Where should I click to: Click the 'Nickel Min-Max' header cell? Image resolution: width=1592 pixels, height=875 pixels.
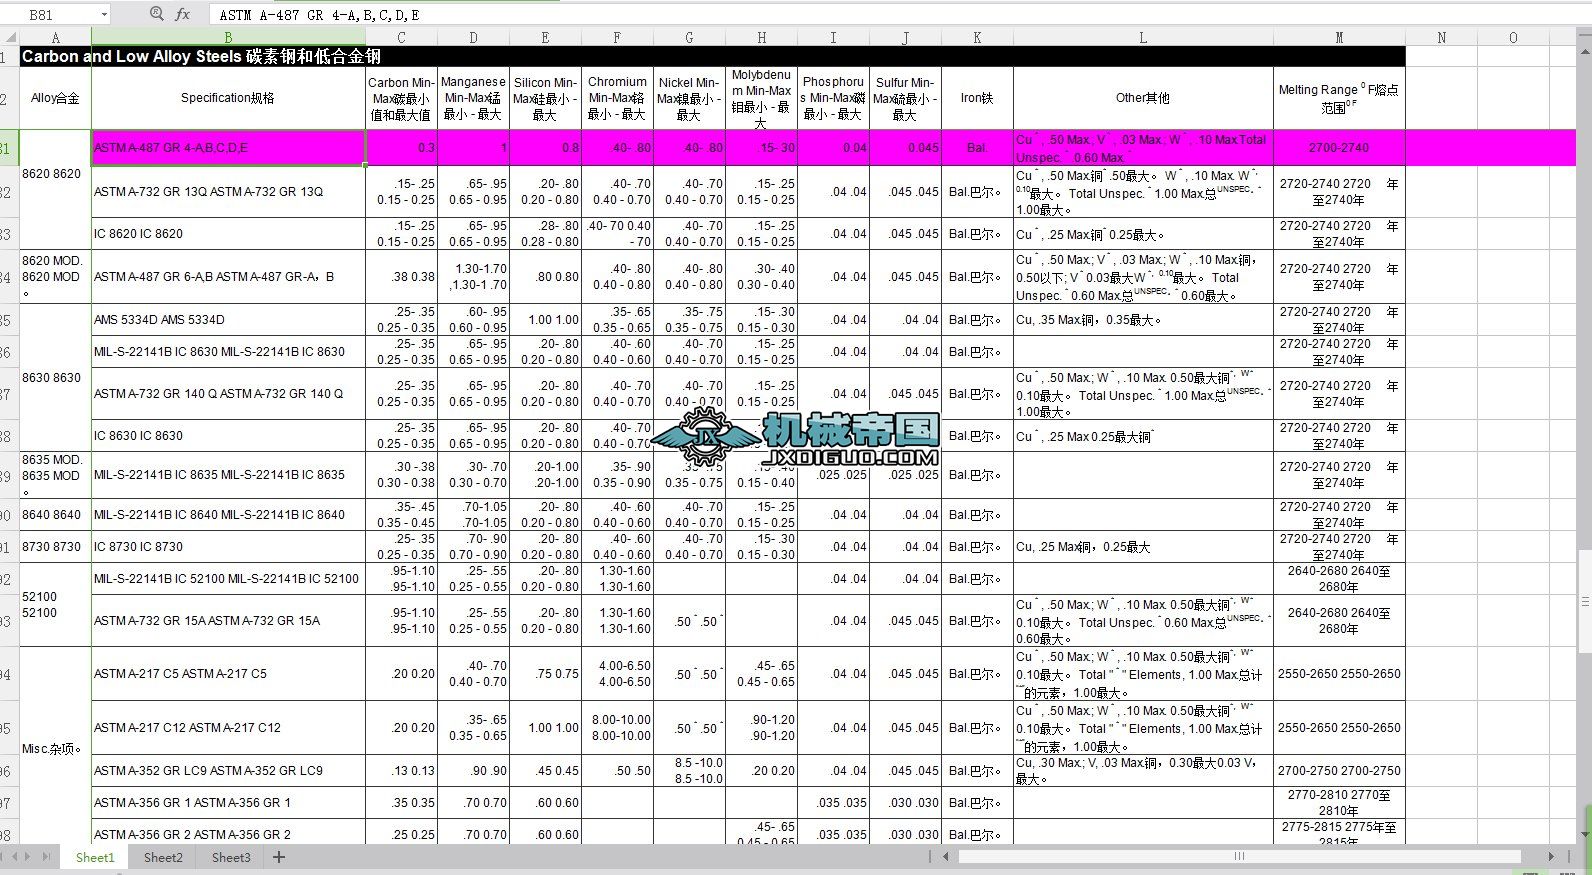click(689, 98)
